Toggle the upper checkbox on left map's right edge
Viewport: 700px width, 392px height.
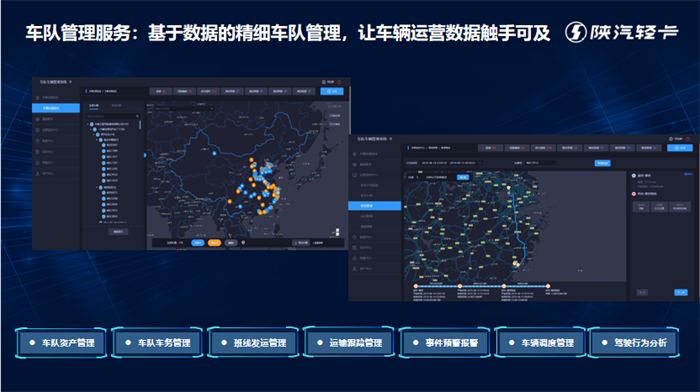(331, 116)
